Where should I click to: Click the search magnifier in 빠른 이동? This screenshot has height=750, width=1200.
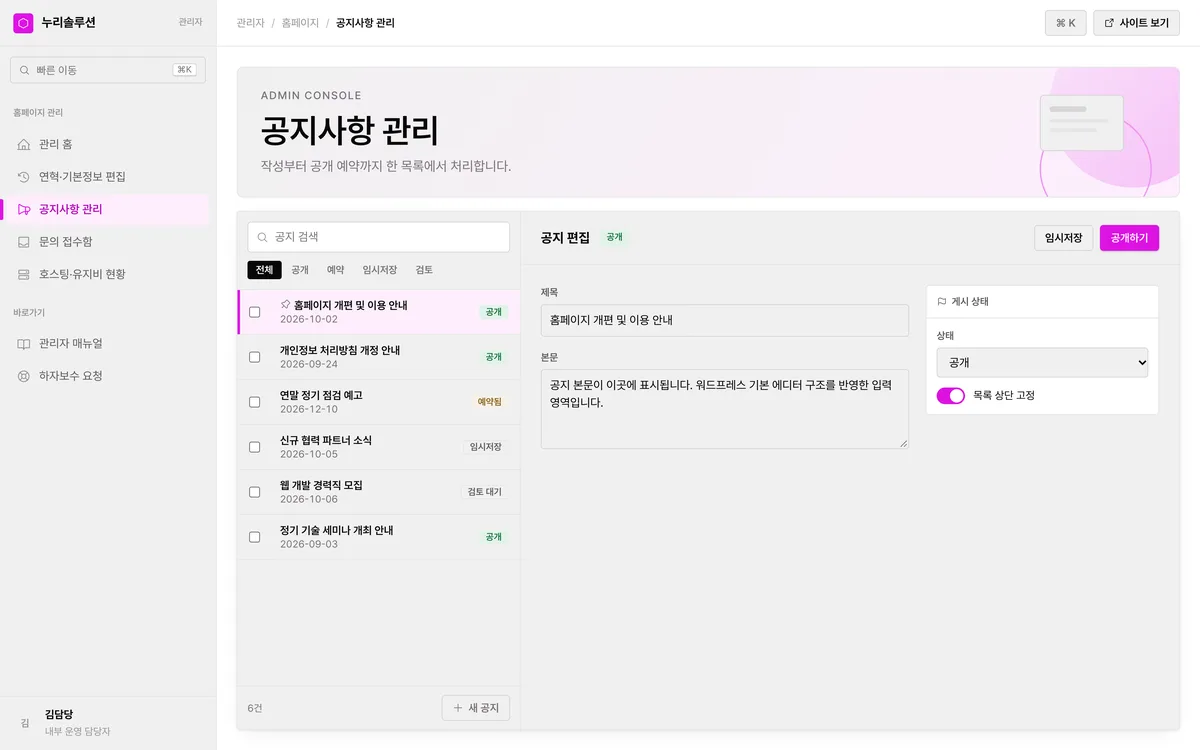25,70
